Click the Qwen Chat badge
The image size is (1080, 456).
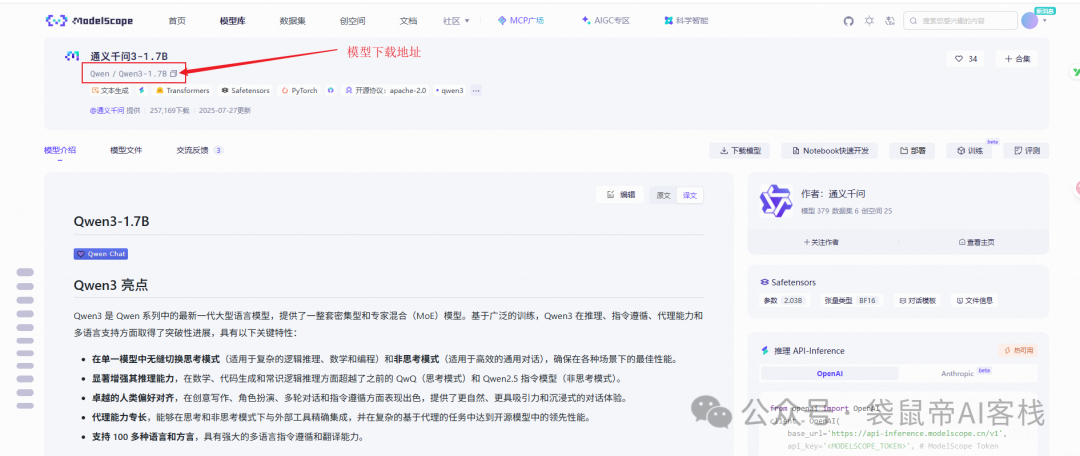pyautogui.click(x=101, y=253)
